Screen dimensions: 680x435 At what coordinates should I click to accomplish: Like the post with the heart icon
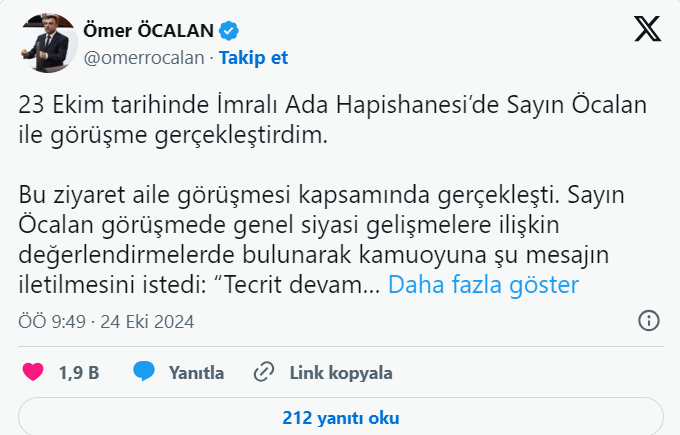33,373
